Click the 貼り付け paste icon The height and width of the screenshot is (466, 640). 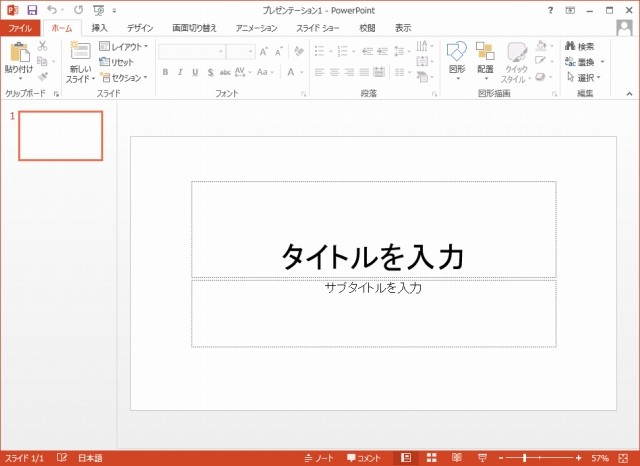pos(19,53)
